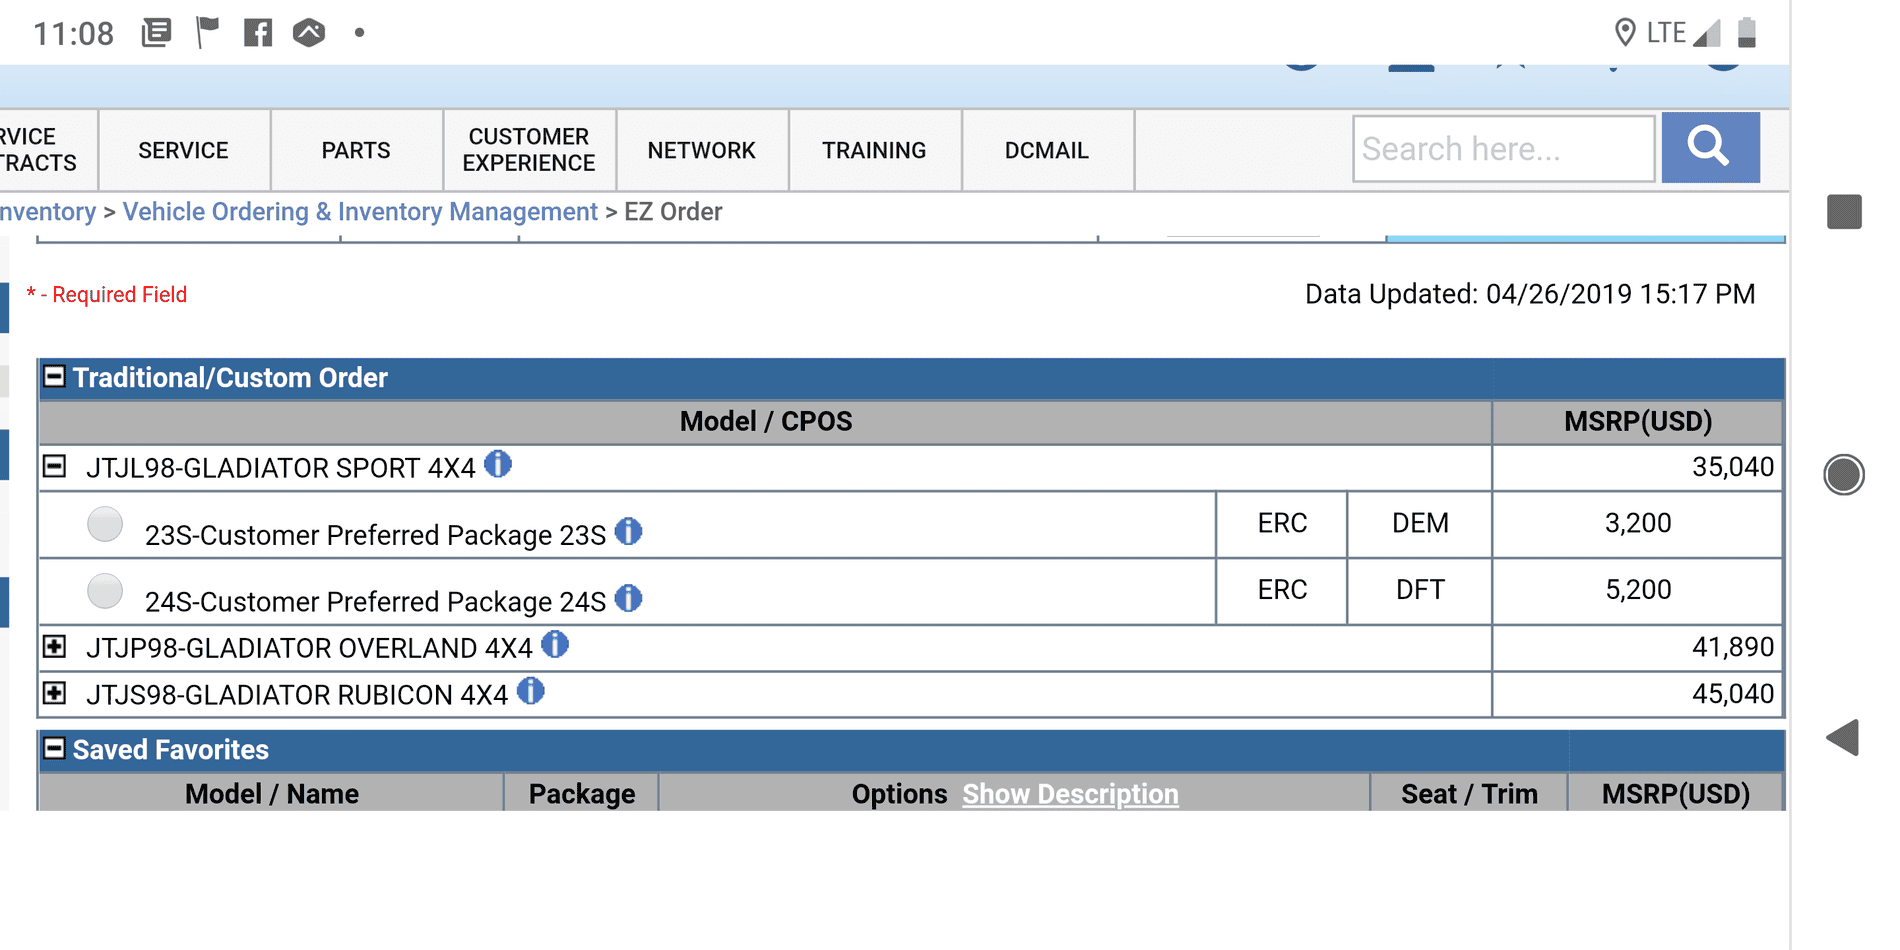Collapse the JTJL98 Gladiator Sport row
1900x950 pixels.
point(54,466)
